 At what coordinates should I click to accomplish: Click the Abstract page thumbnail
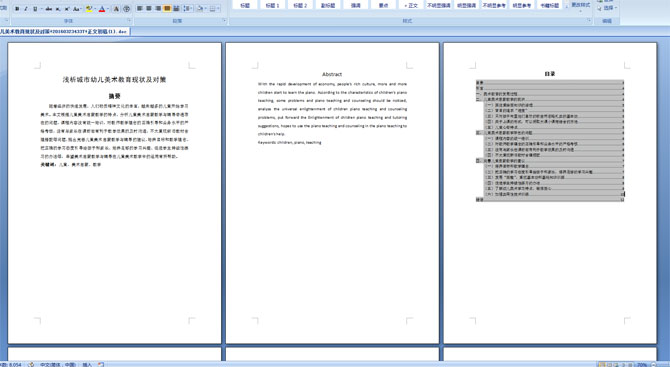pyautogui.click(x=332, y=193)
